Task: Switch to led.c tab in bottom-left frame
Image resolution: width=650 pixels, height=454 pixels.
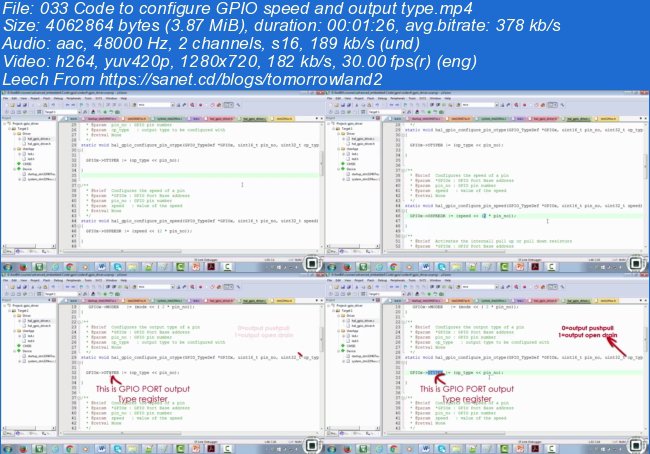Action: click(196, 301)
